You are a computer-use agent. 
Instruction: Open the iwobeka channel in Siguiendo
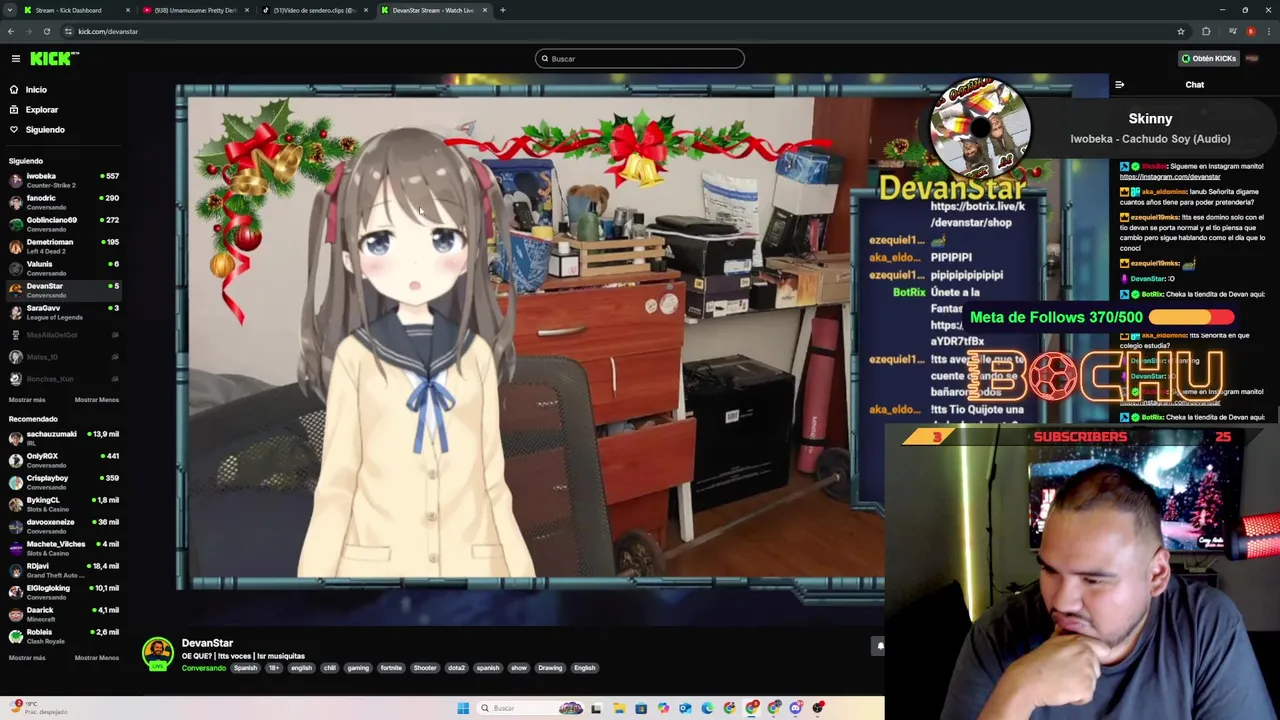pyautogui.click(x=62, y=180)
